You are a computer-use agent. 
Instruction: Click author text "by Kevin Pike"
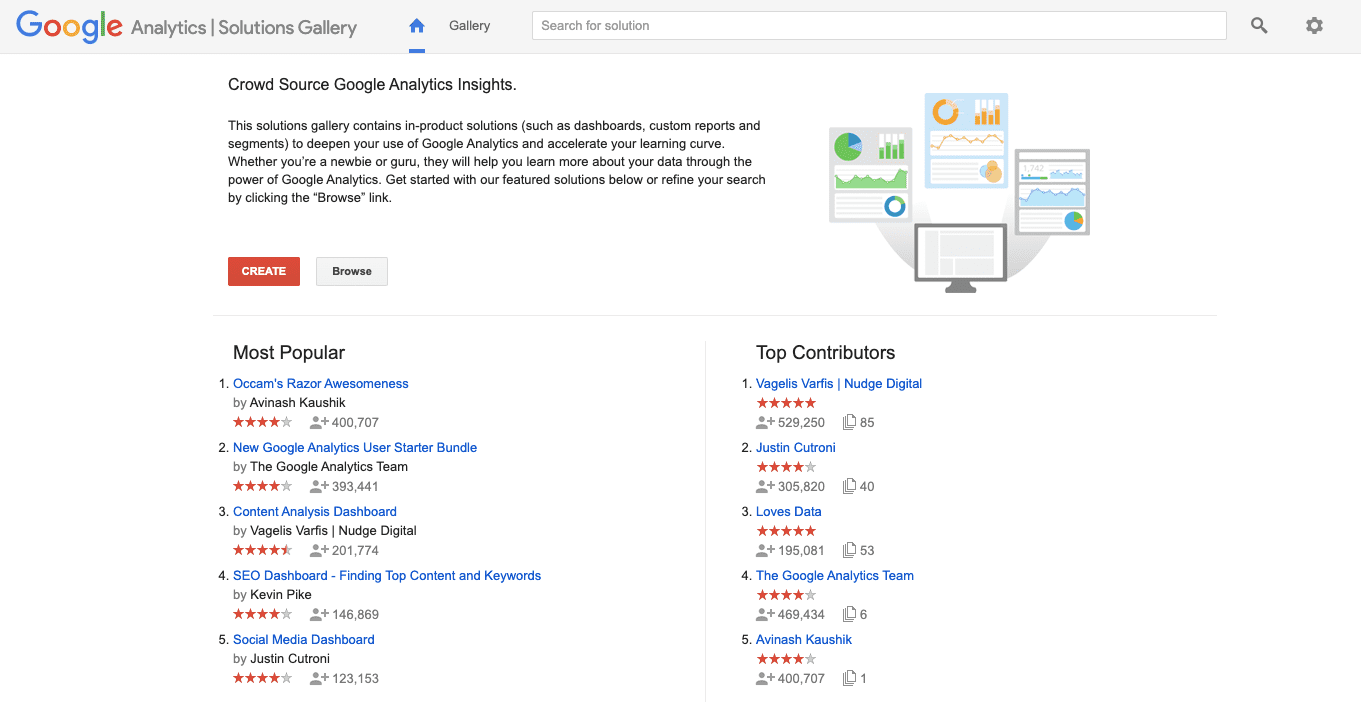tap(272, 594)
